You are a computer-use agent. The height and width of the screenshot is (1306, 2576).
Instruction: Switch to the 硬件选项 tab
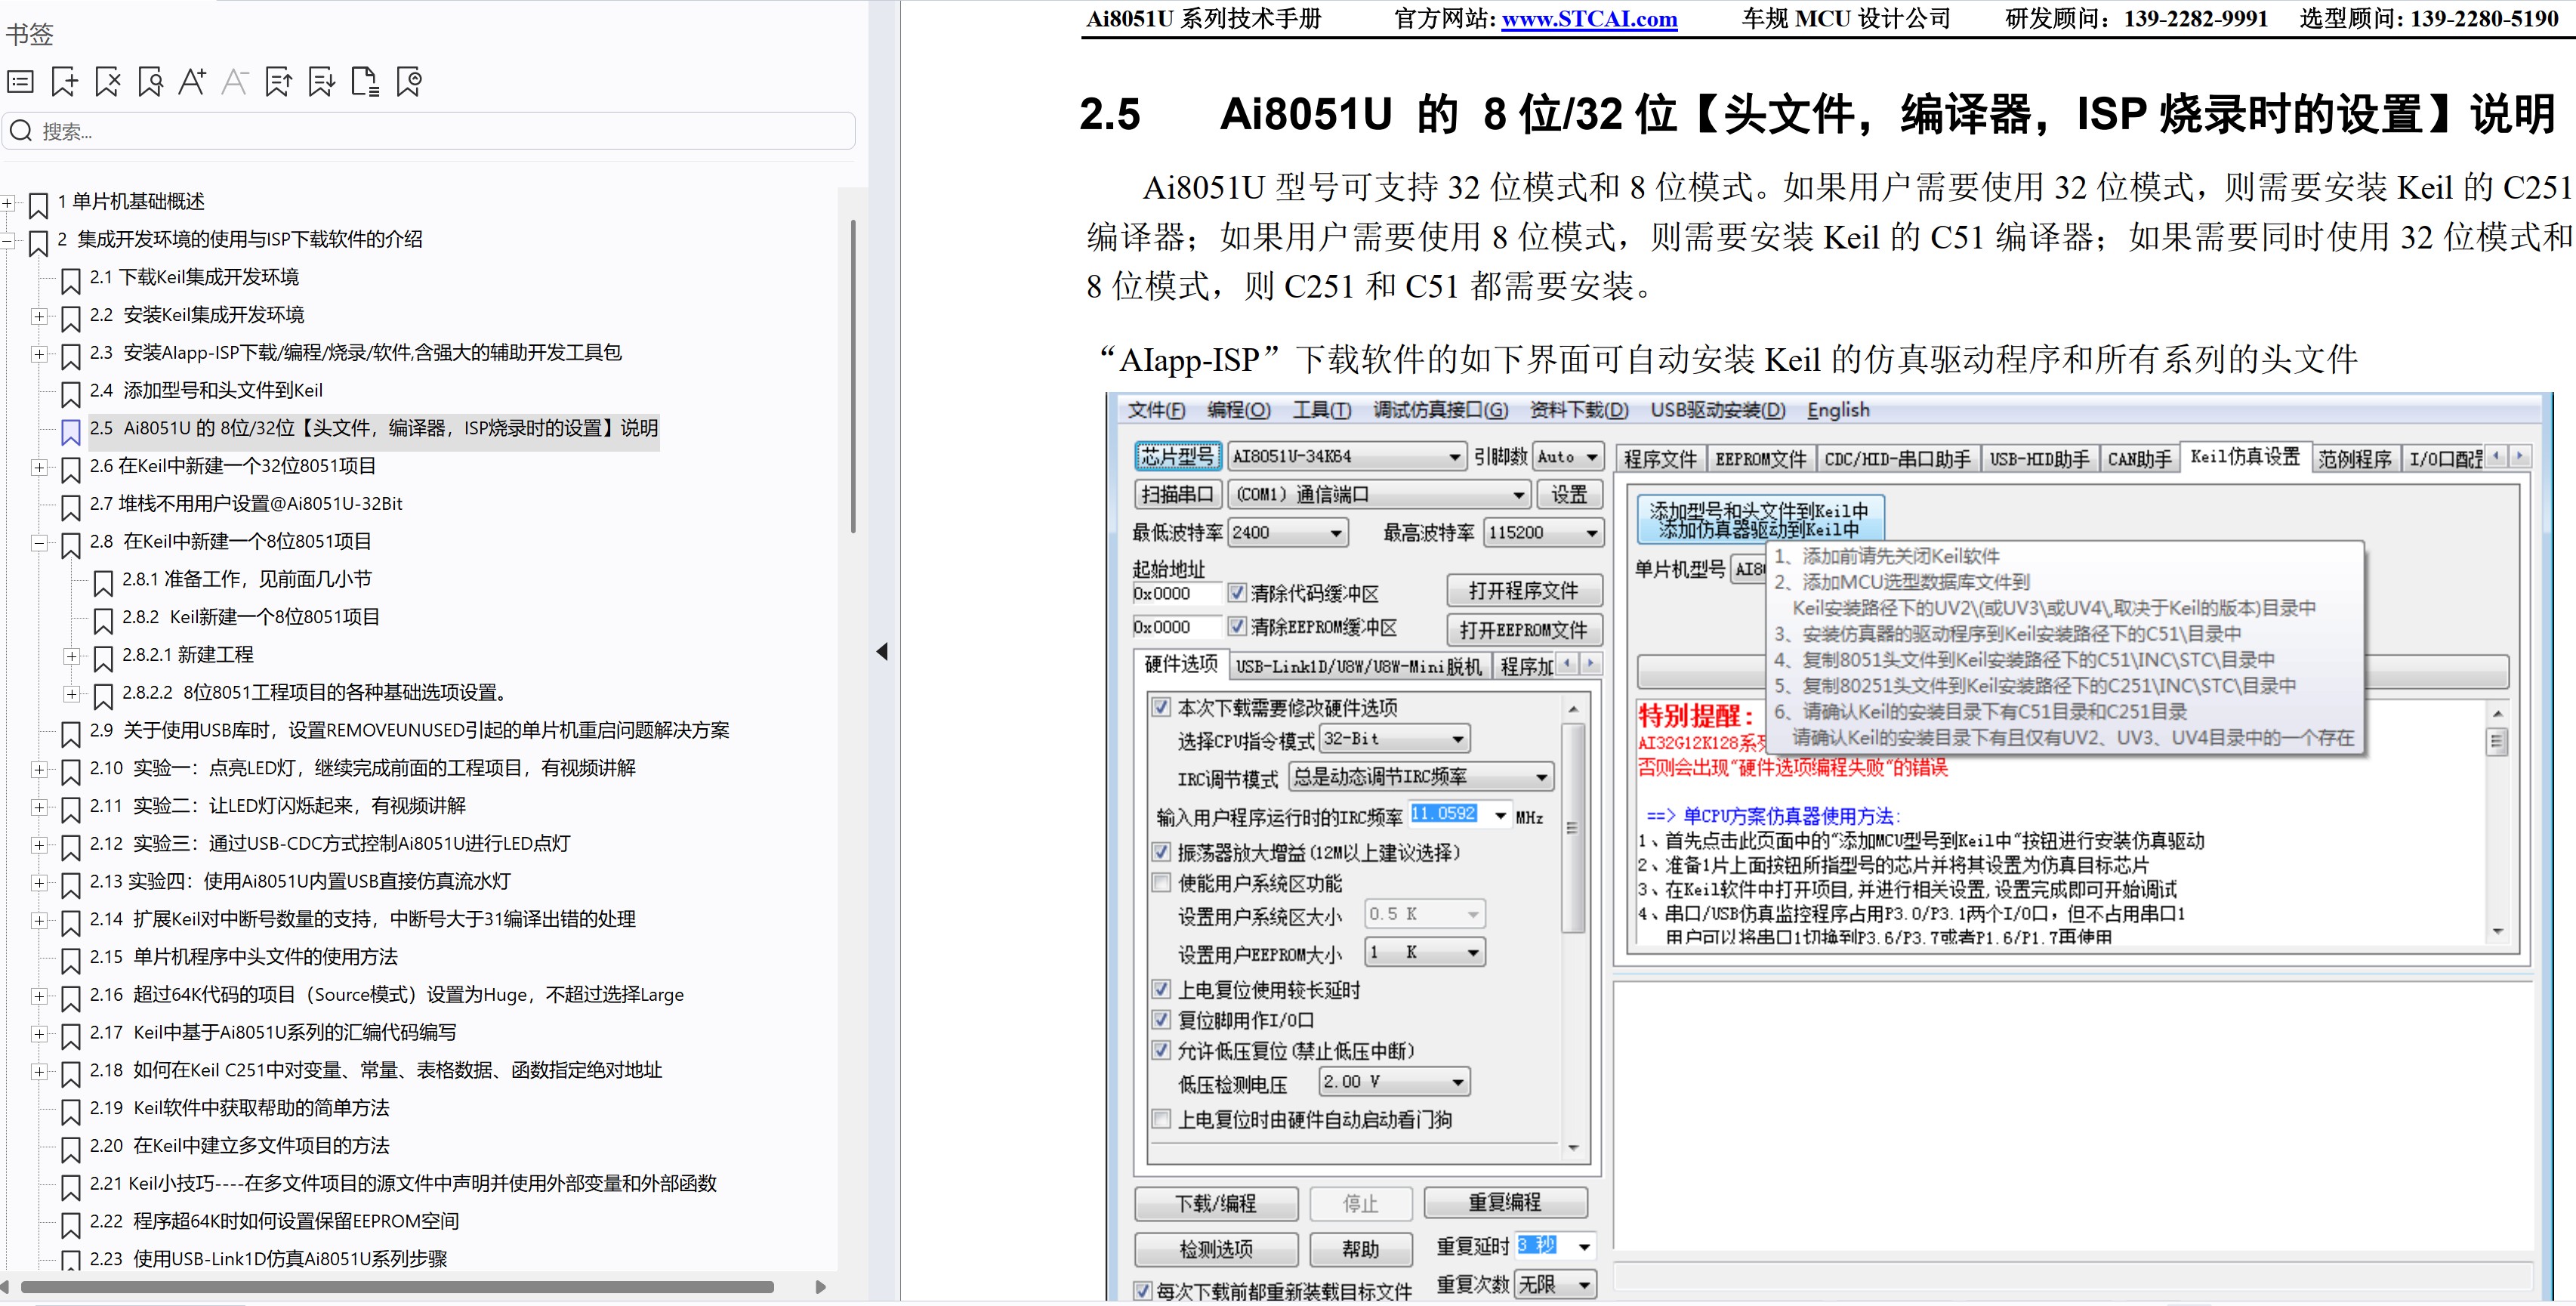tap(1181, 664)
